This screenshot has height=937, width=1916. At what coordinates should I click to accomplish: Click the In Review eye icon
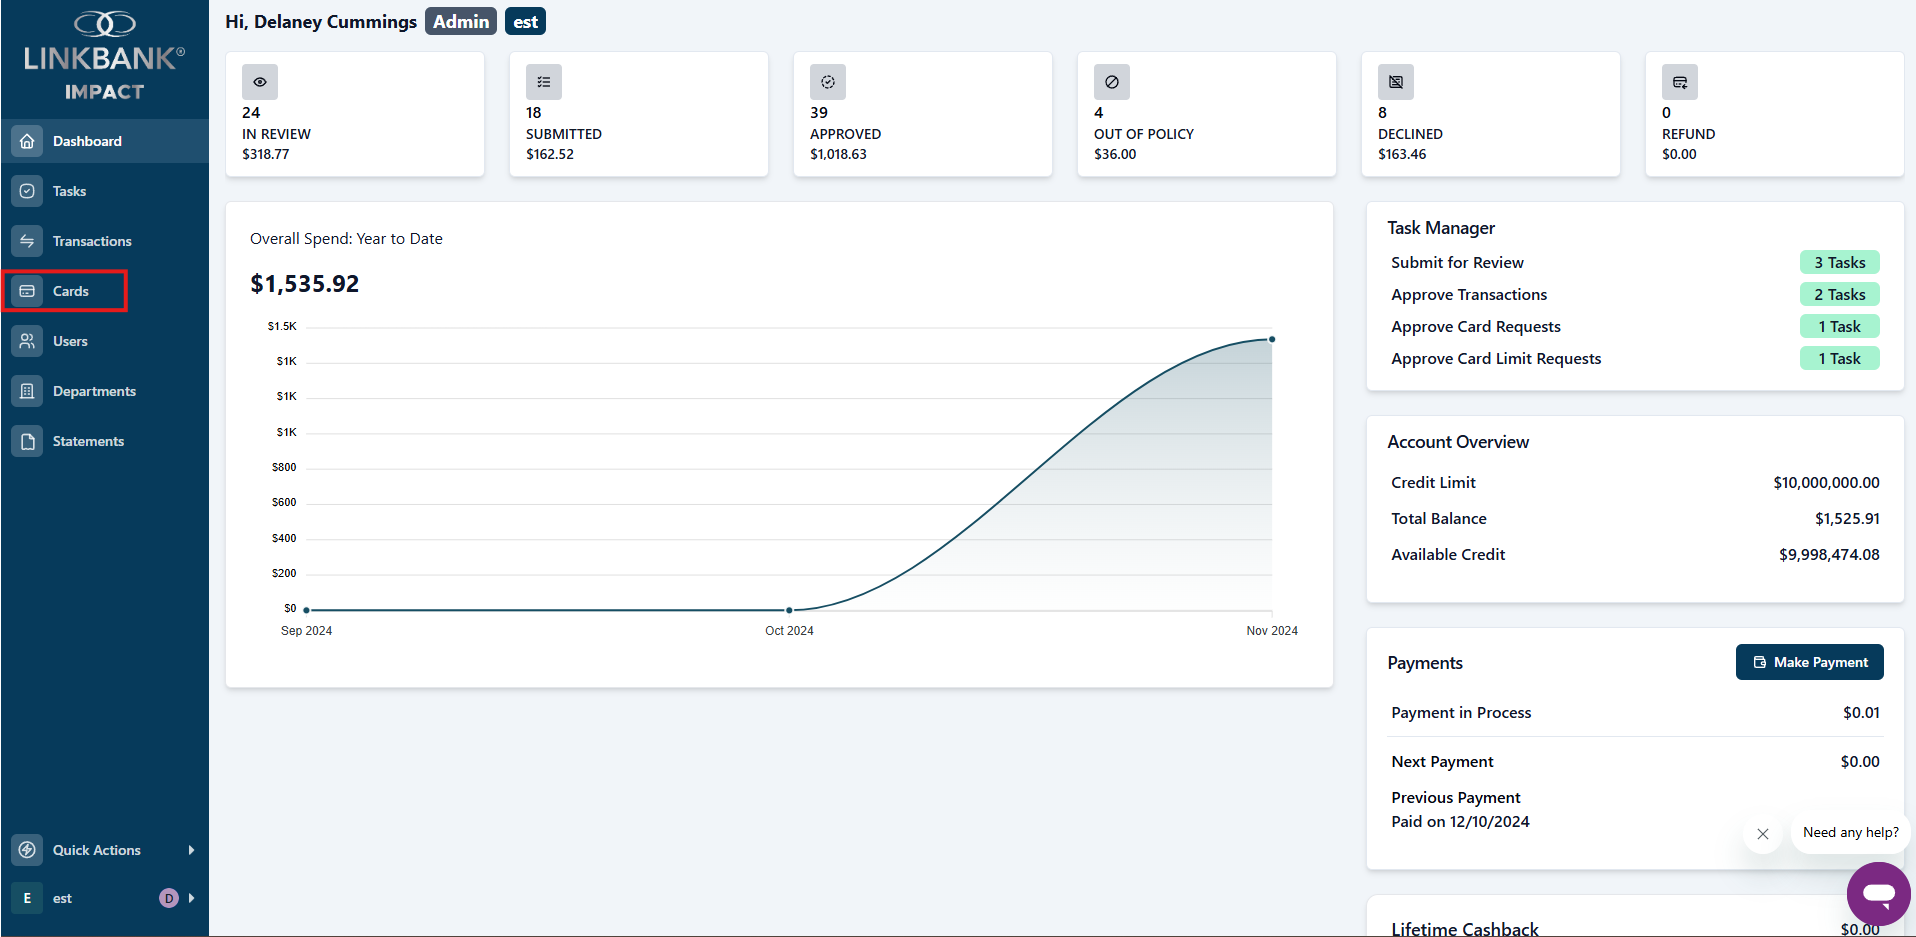pos(260,82)
